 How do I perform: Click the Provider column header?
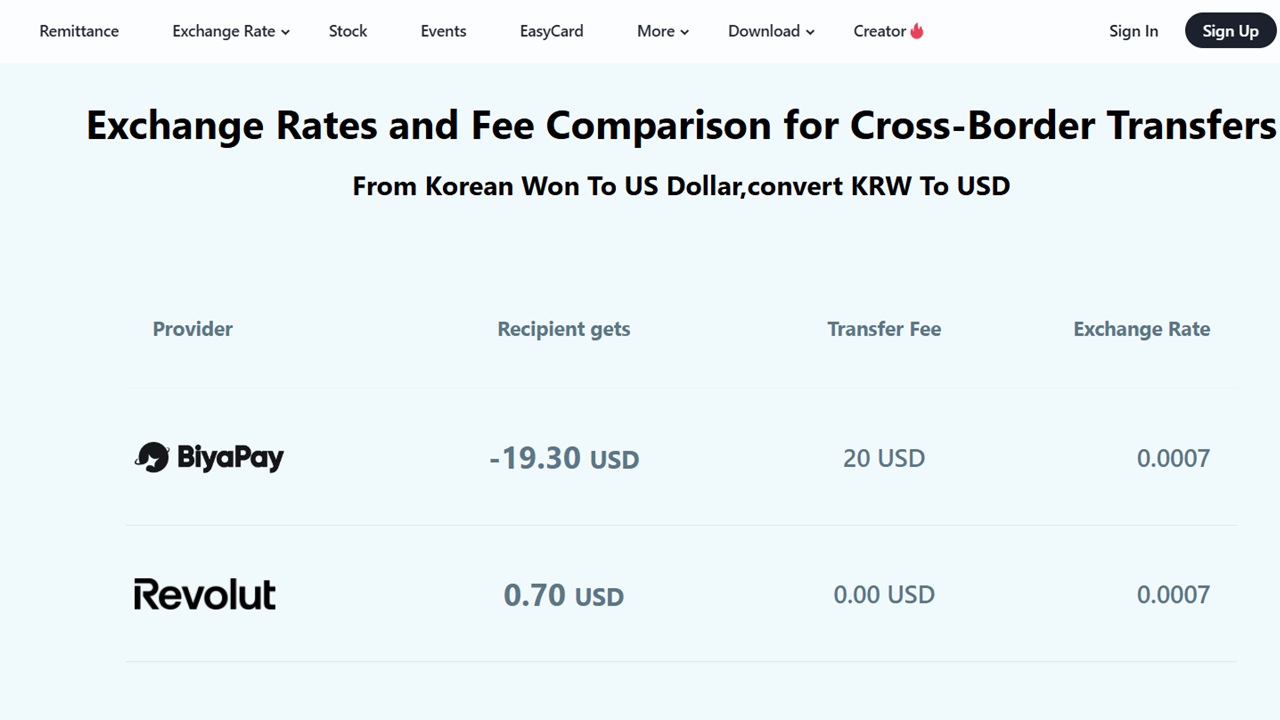[x=192, y=328]
